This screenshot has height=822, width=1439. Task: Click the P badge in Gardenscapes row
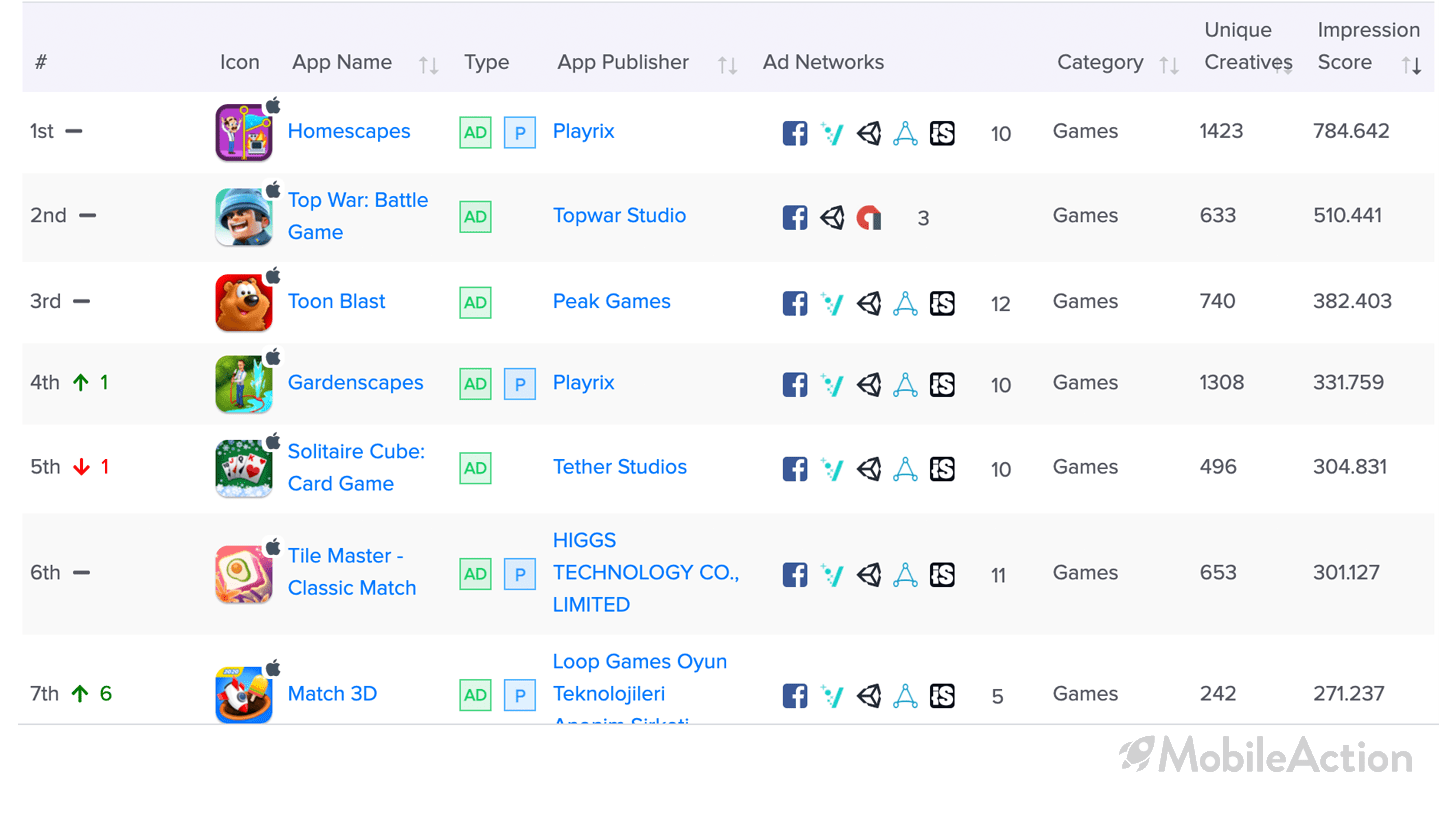[520, 383]
